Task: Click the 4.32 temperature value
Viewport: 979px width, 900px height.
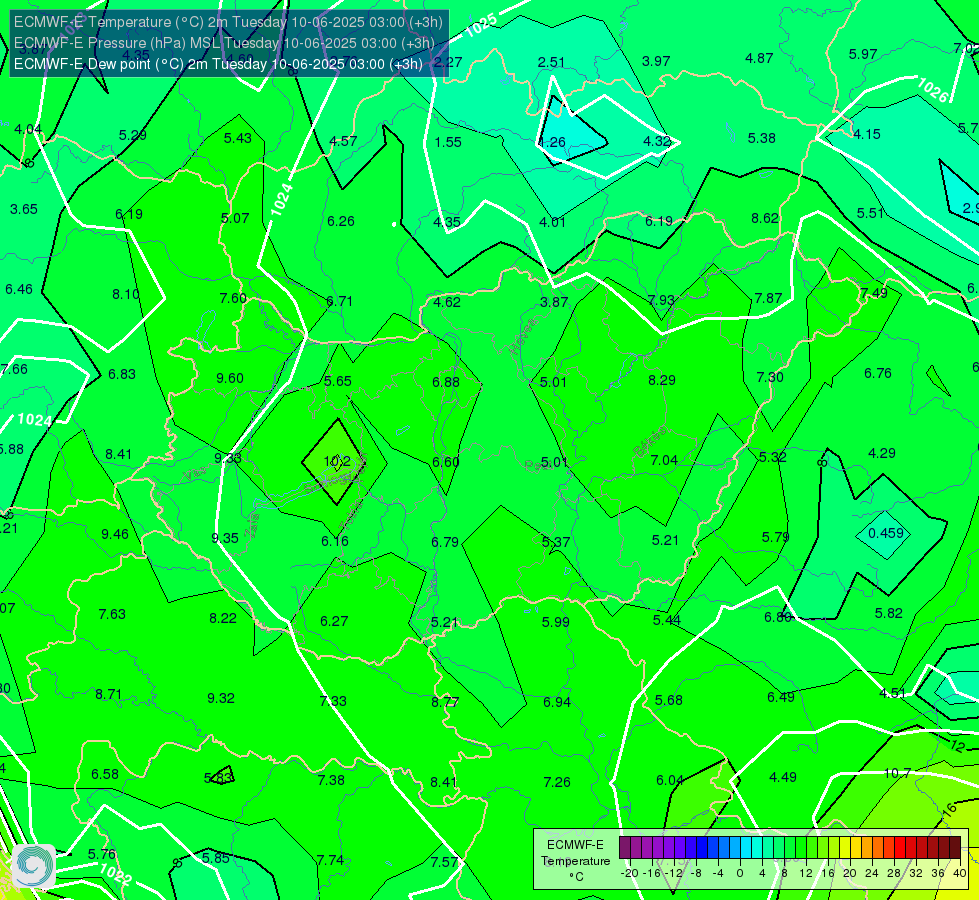Action: pos(657,142)
